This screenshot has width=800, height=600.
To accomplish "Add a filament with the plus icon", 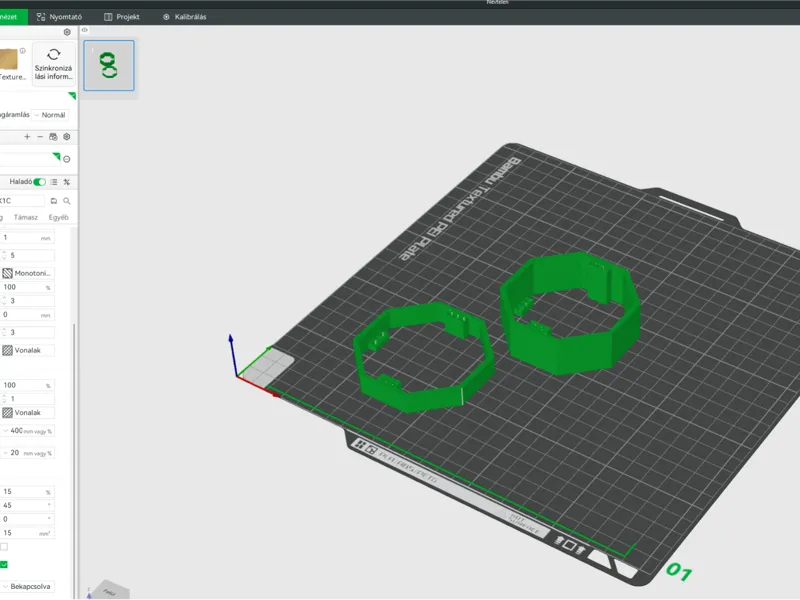I will tap(27, 137).
